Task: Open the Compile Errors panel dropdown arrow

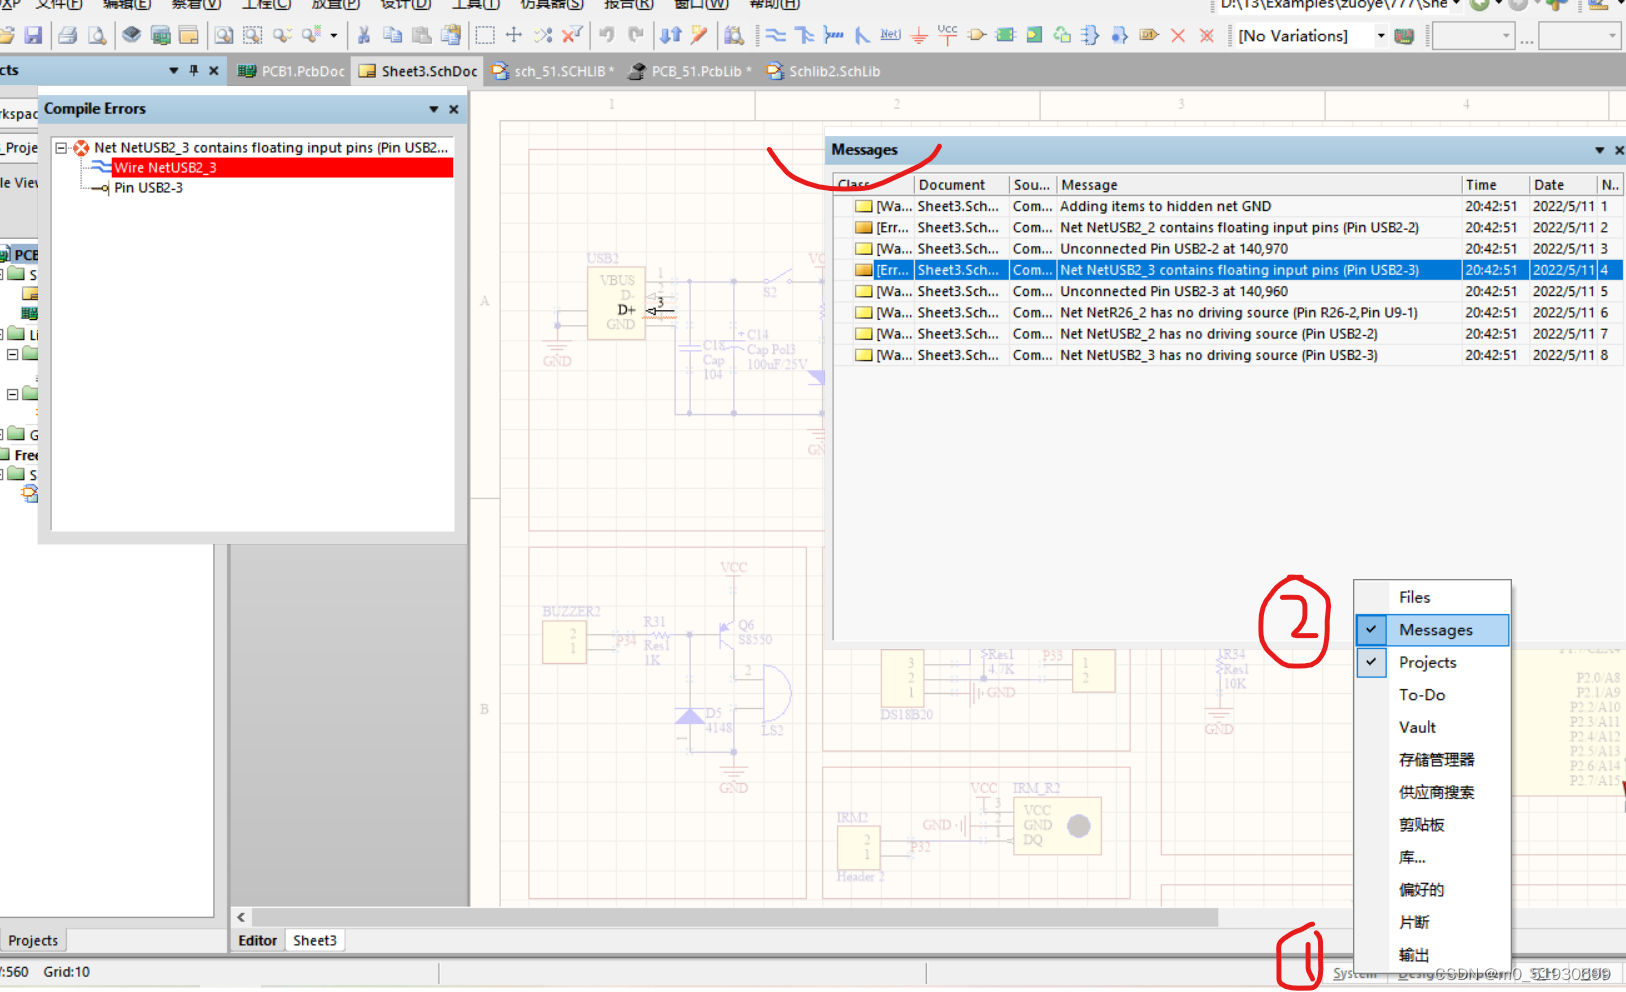Action: pos(434,109)
